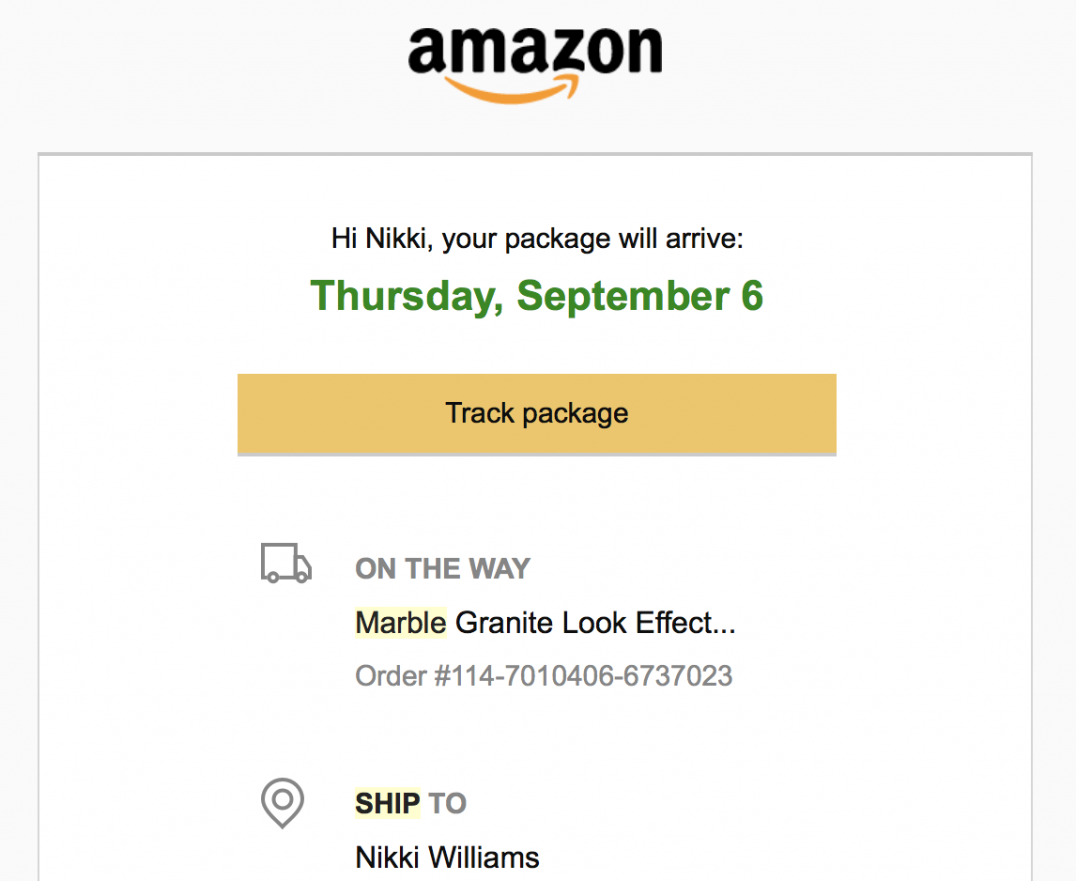Screen dimensions: 1076x881
Task: Click the word Granite in product title
Action: 505,623
